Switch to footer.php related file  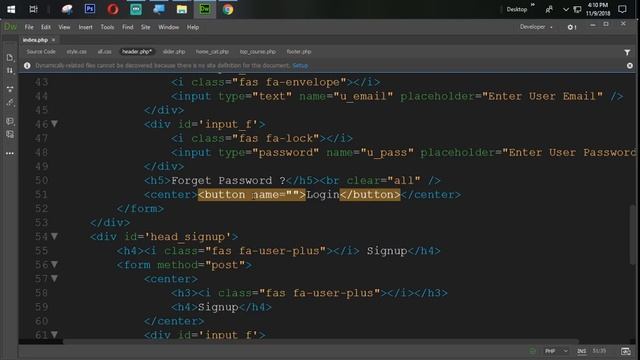[x=299, y=52]
